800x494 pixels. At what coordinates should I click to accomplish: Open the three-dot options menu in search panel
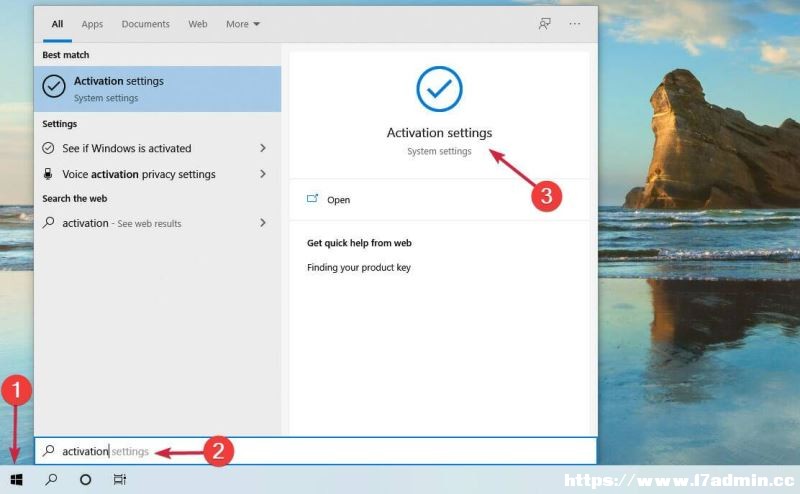click(x=574, y=24)
